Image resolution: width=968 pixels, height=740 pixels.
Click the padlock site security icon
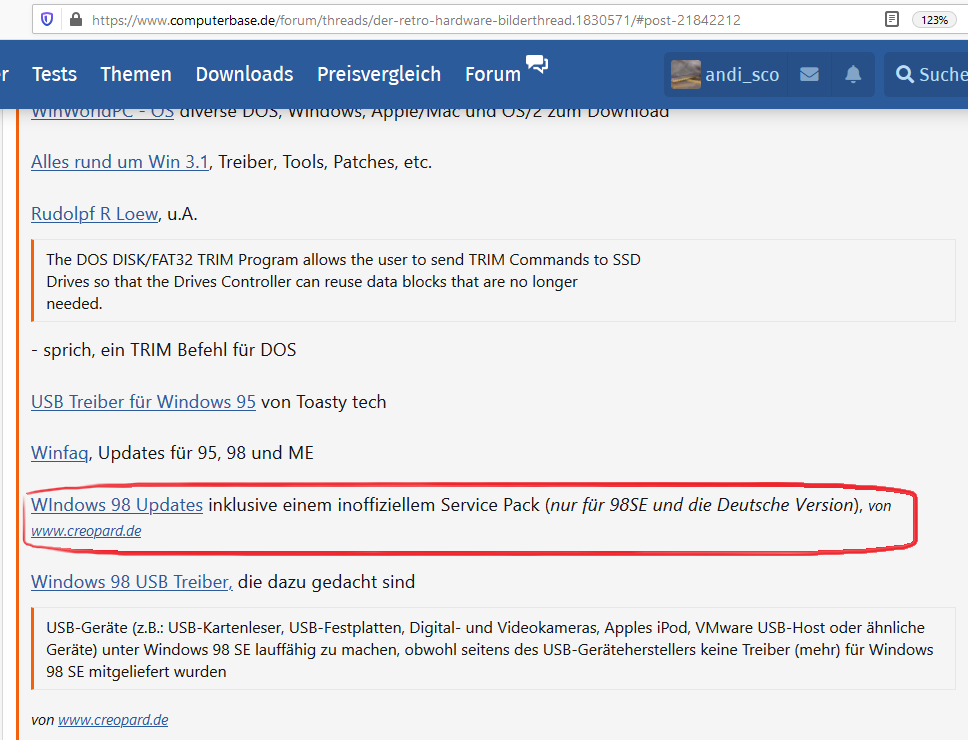[76, 20]
